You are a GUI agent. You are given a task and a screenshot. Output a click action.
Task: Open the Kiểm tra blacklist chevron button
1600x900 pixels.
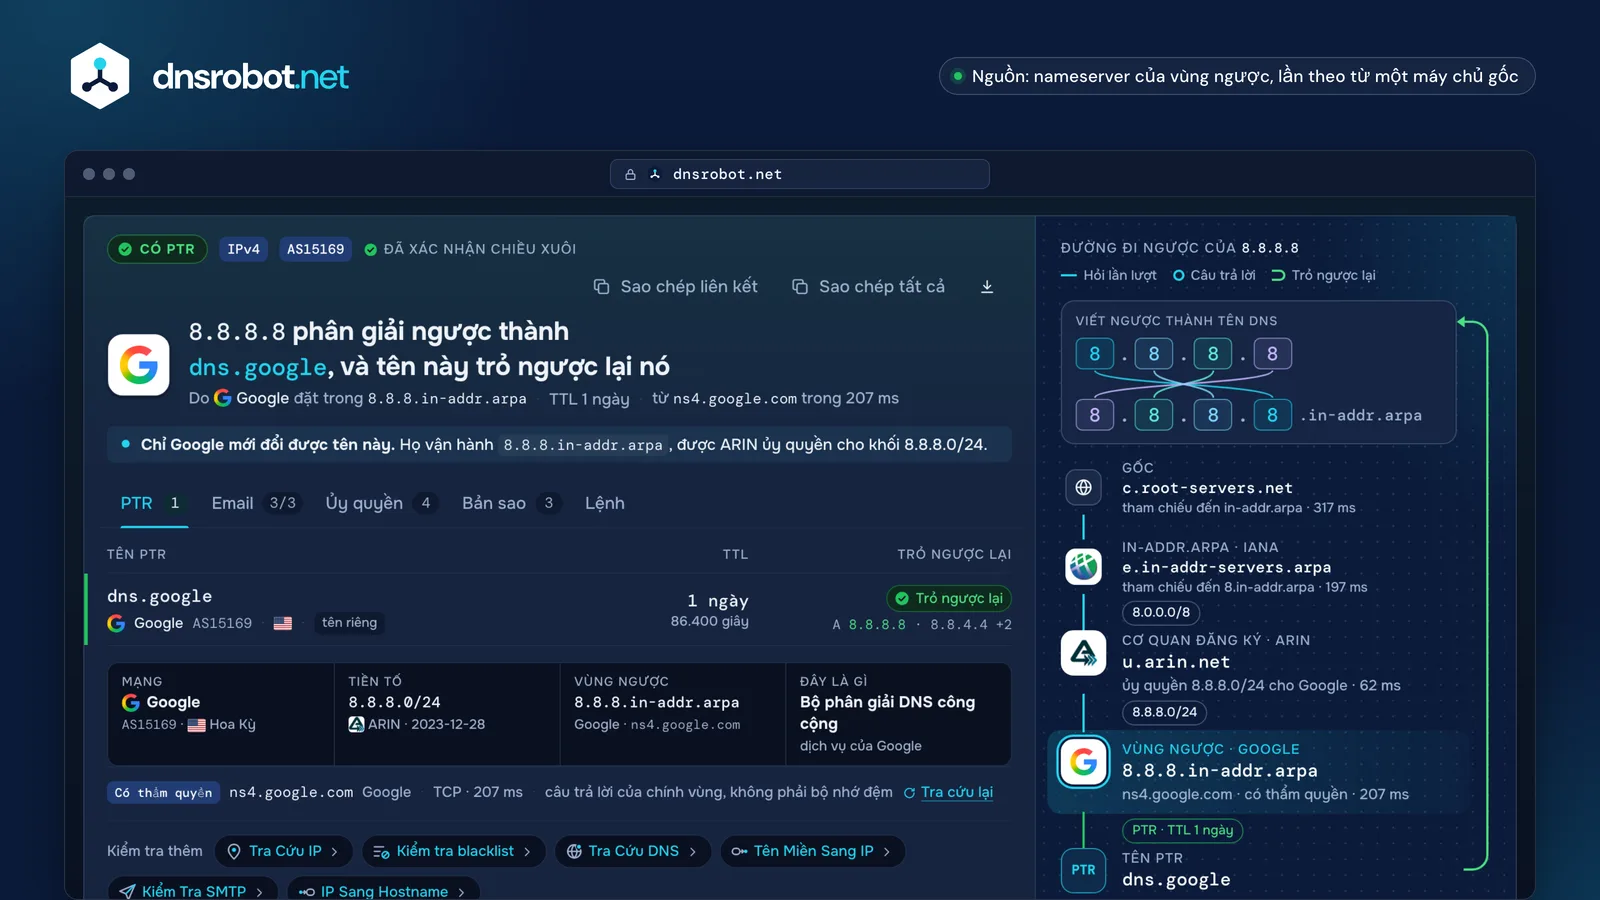coord(454,851)
